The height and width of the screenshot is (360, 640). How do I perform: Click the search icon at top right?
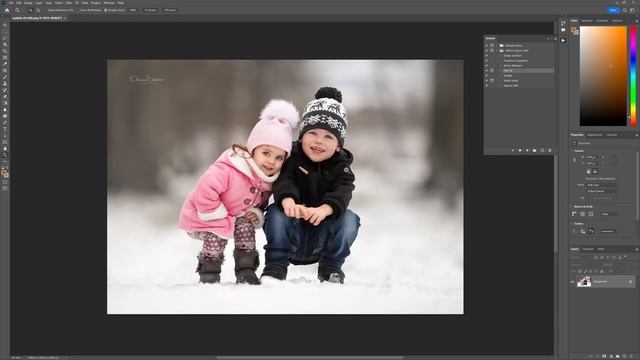[625, 10]
